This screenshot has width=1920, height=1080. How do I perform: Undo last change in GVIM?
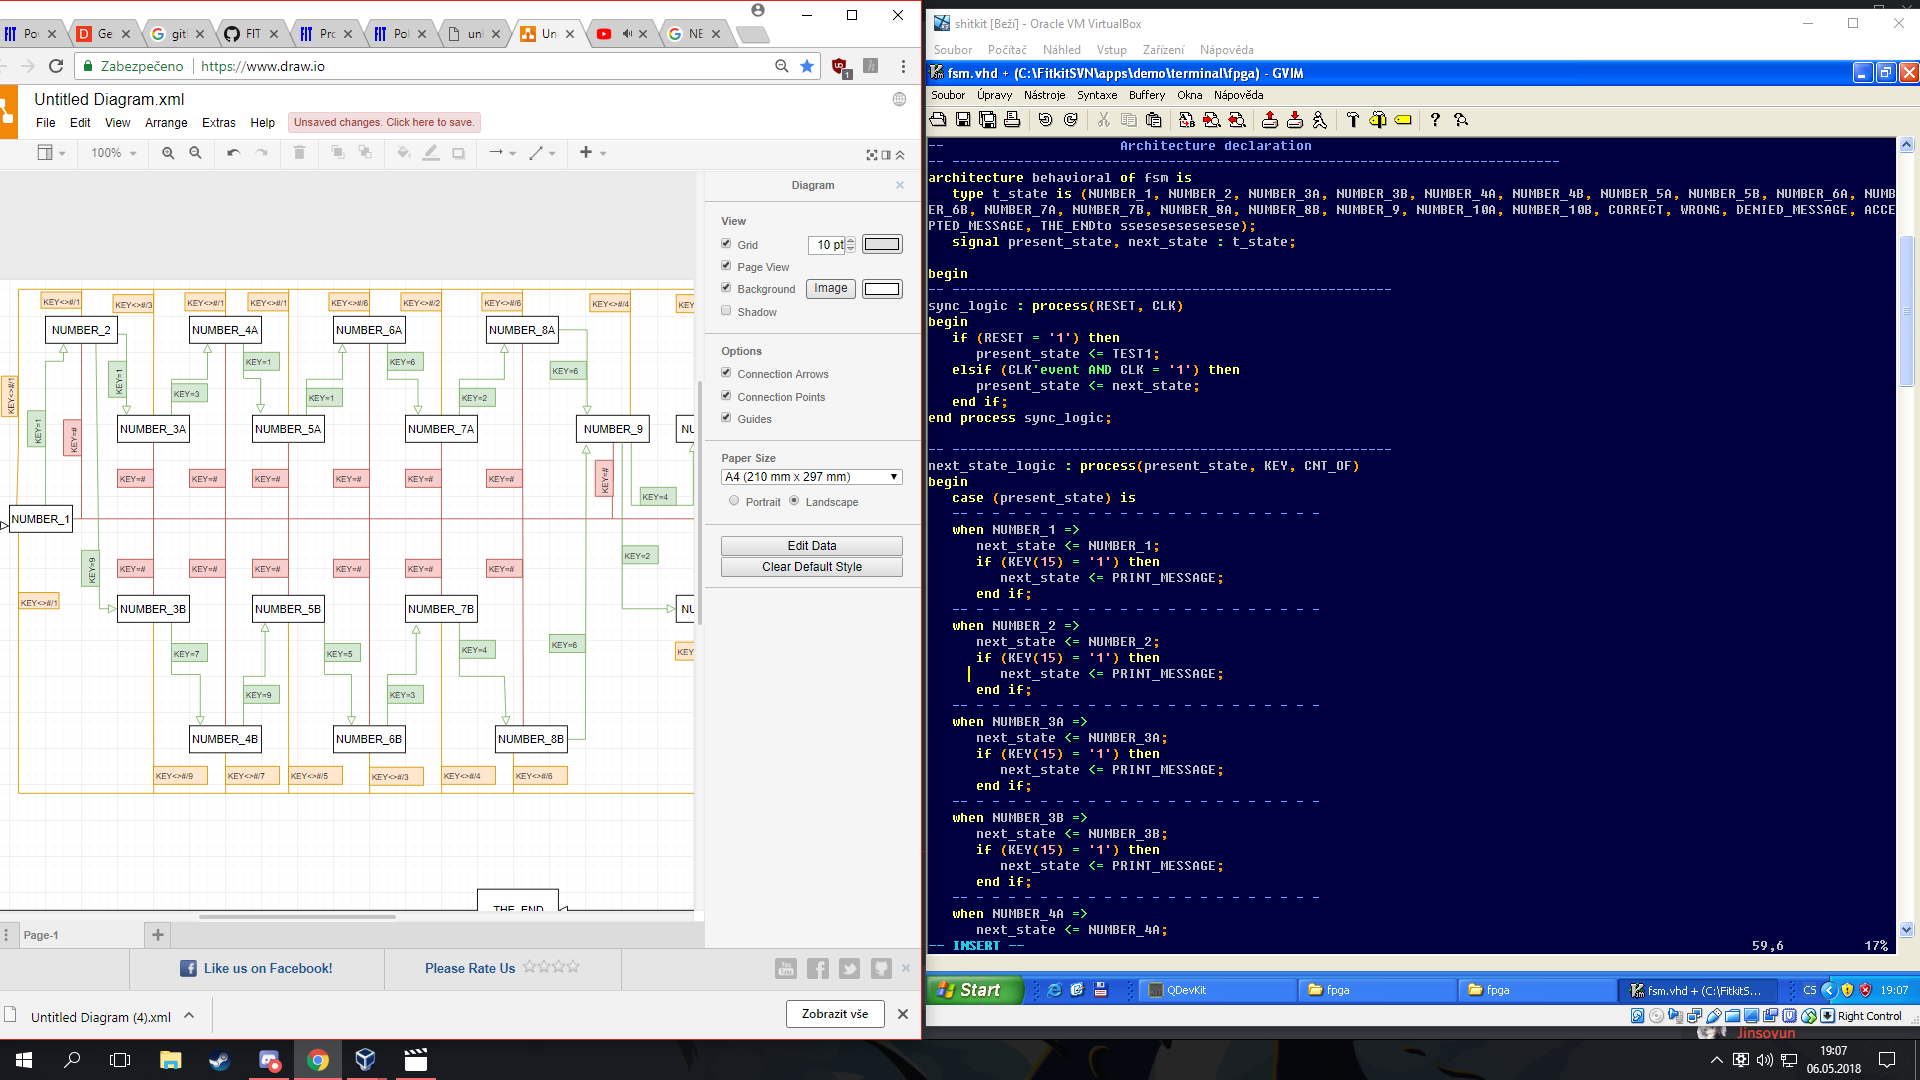click(1046, 120)
